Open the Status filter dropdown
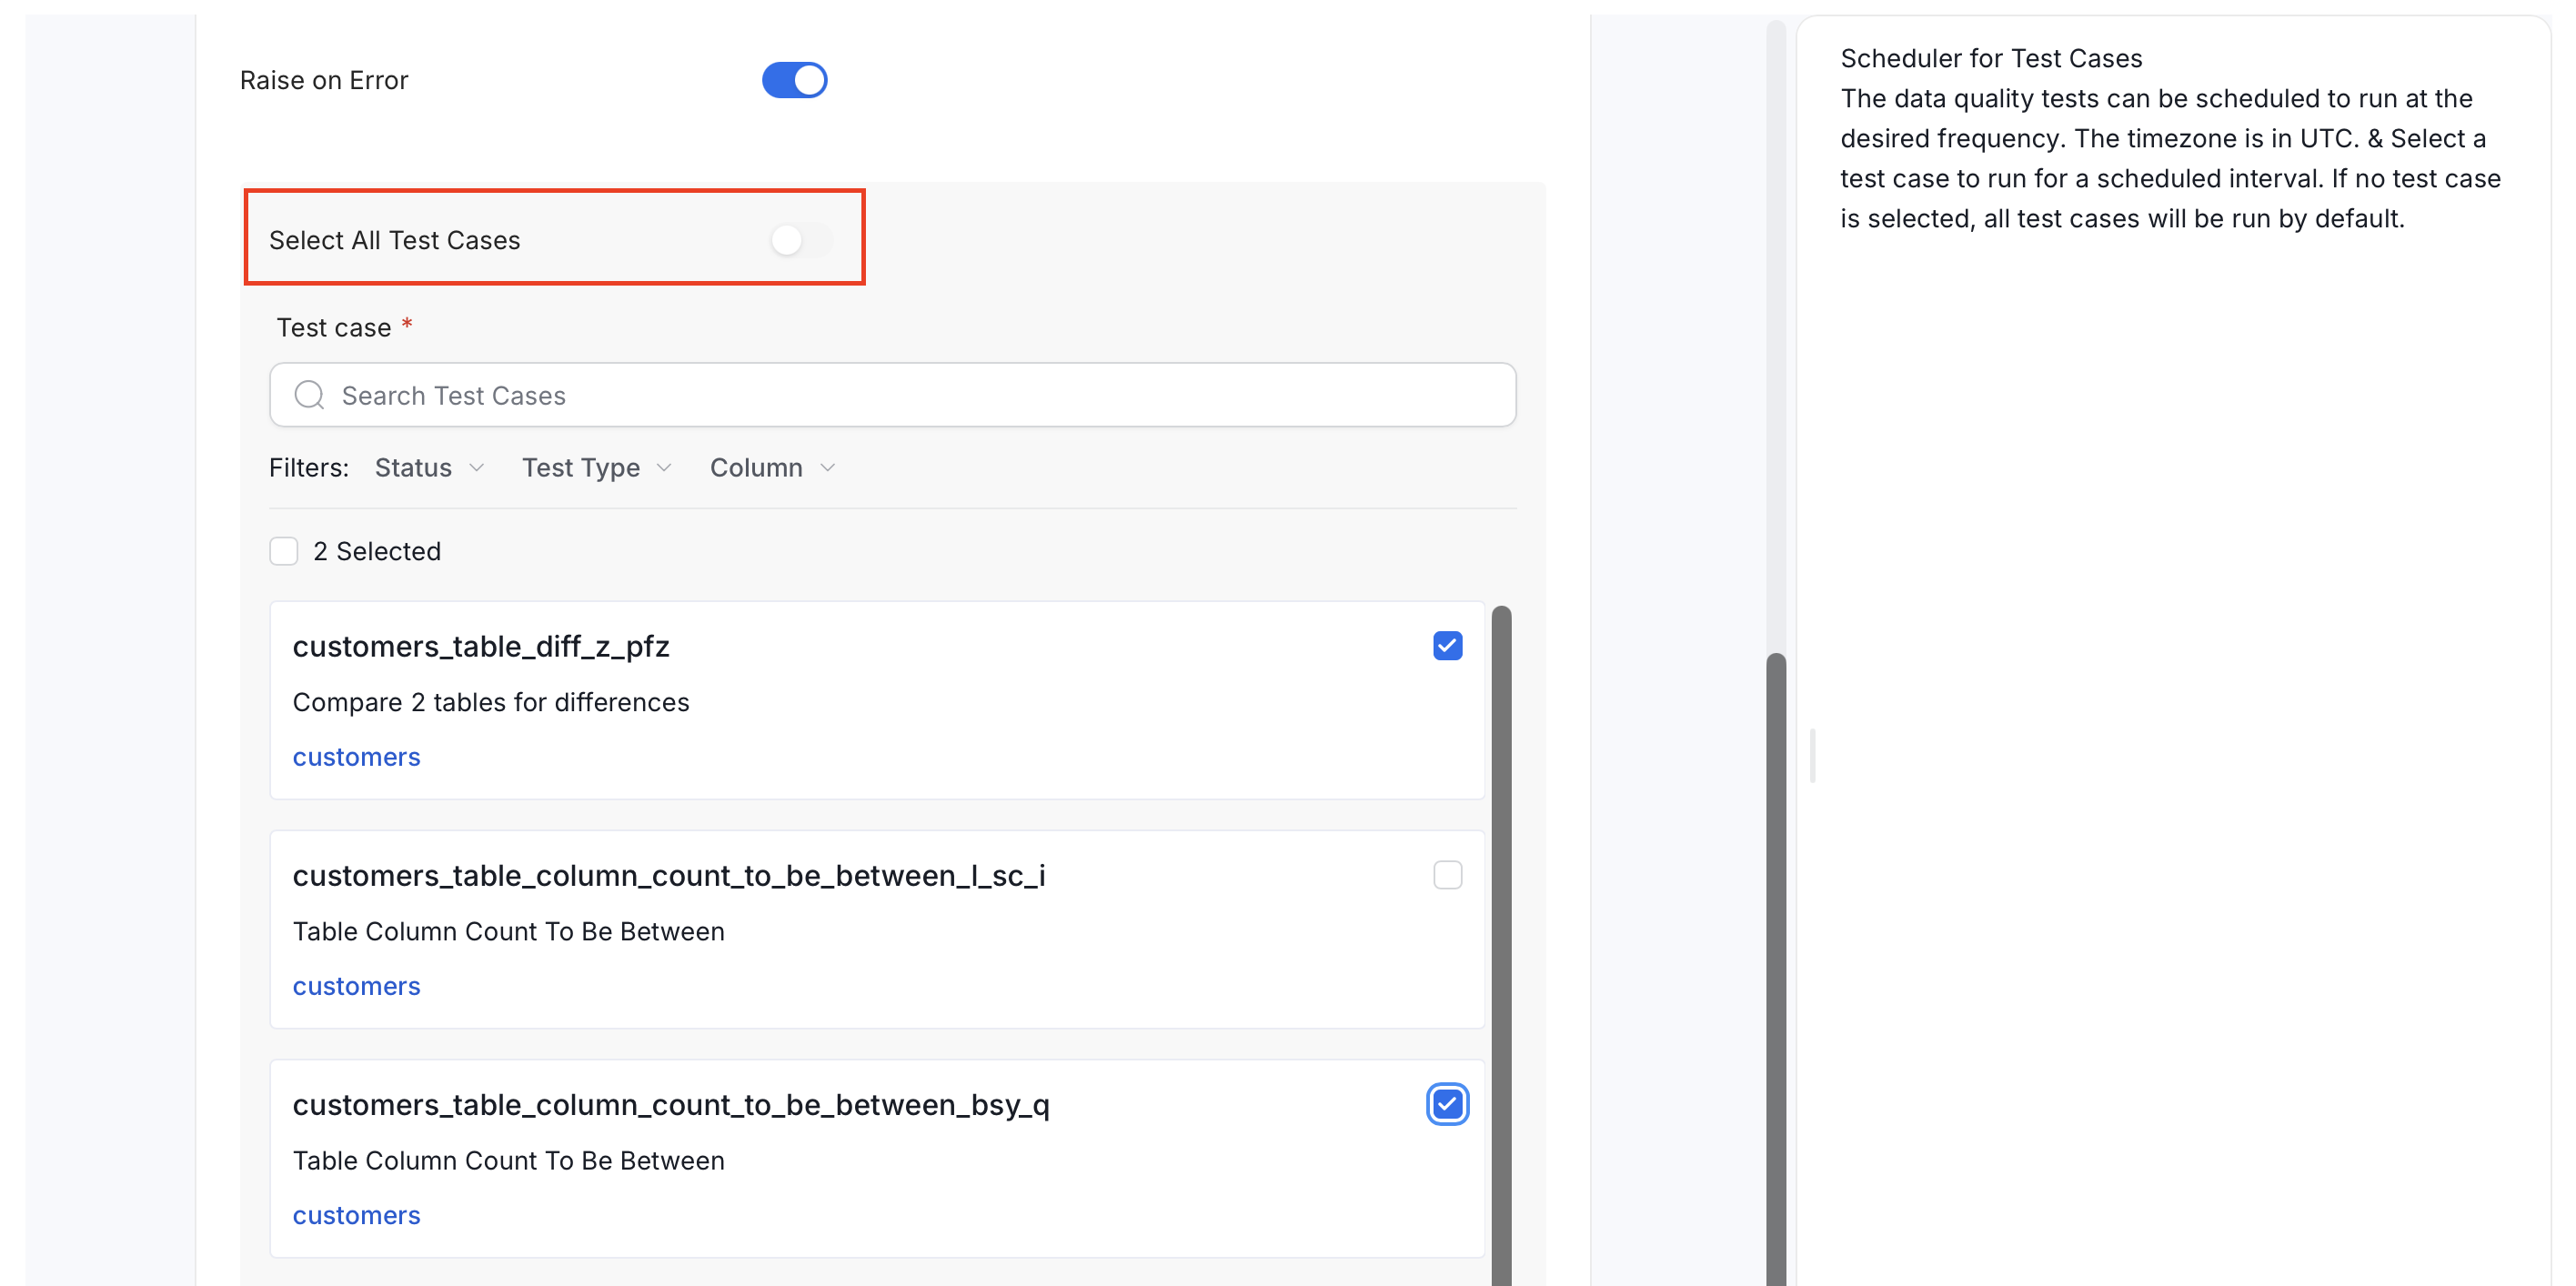Screen dimensions: 2576x1286 (x=429, y=468)
